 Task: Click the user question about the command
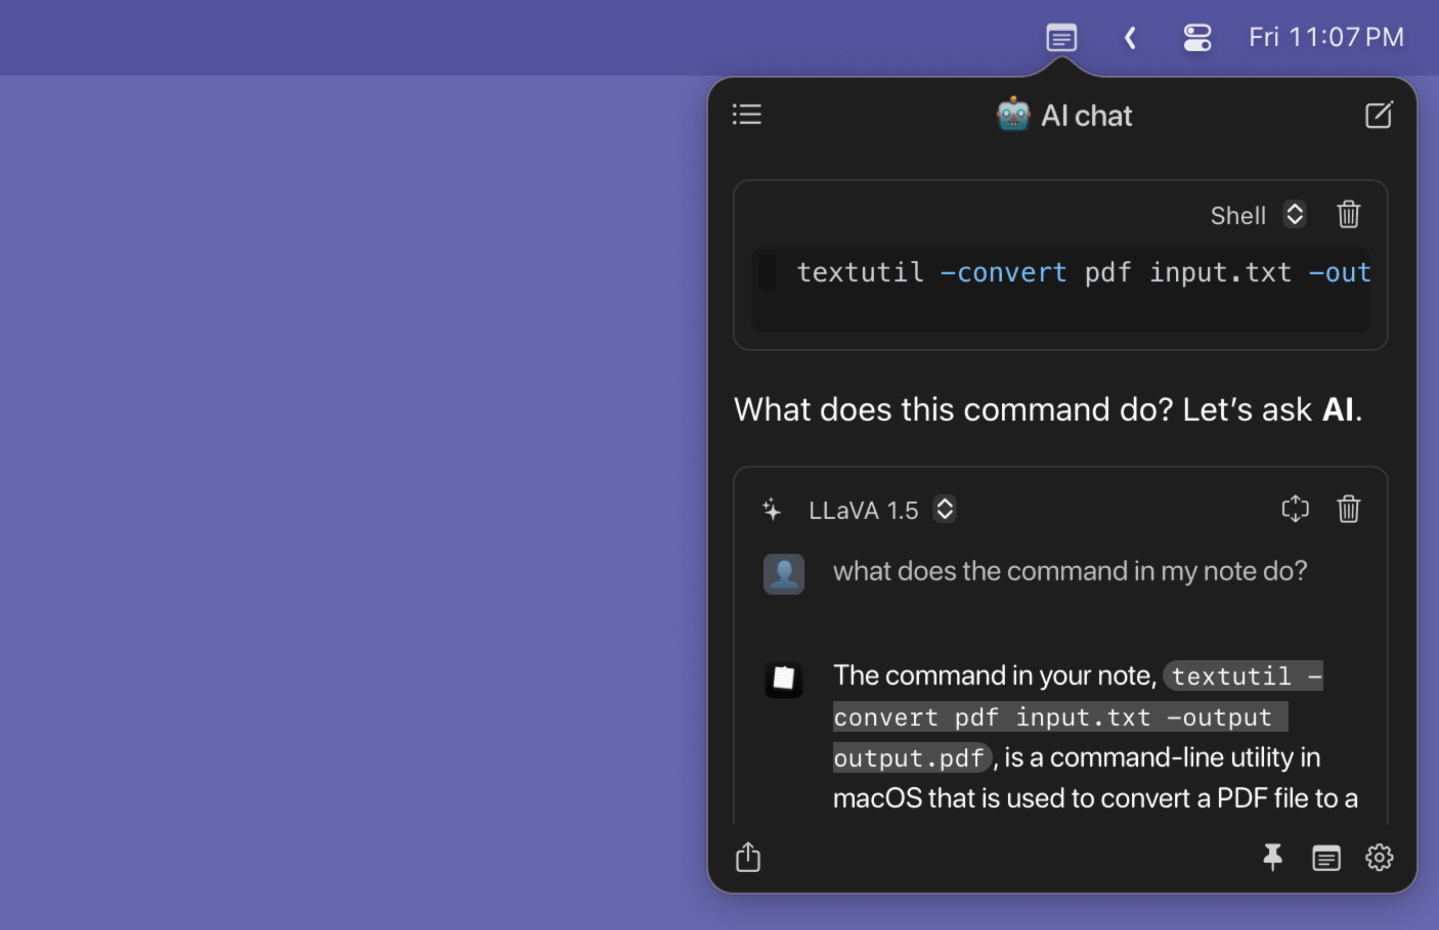click(x=1070, y=571)
